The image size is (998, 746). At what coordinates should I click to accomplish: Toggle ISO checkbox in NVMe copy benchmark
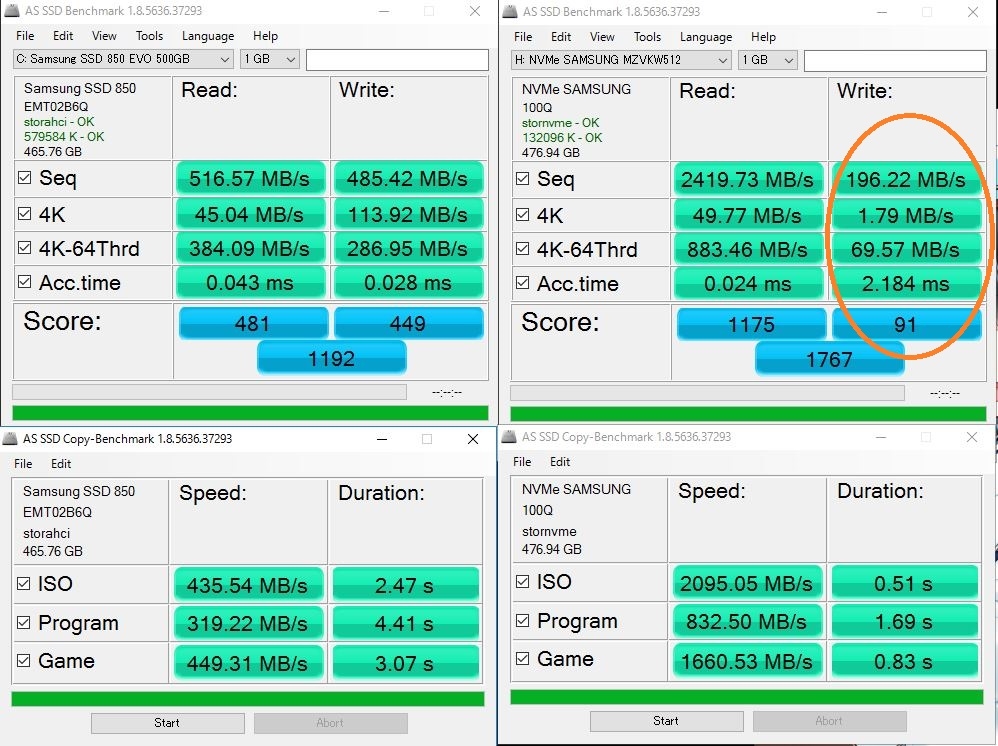coord(523,581)
